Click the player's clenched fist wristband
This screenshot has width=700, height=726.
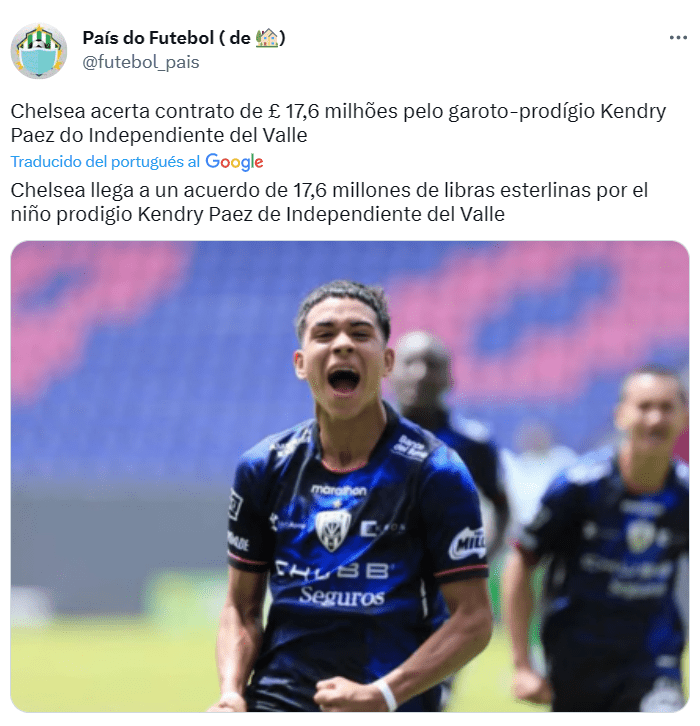coord(386,693)
